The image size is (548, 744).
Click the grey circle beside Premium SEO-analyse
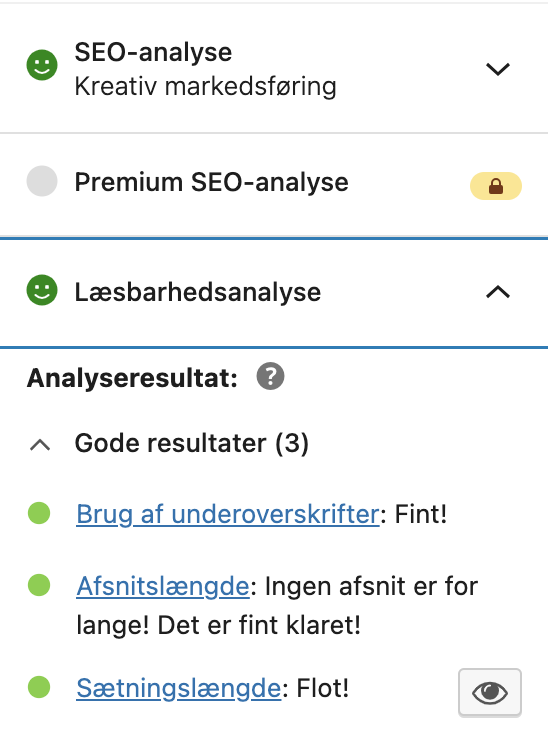tap(42, 181)
